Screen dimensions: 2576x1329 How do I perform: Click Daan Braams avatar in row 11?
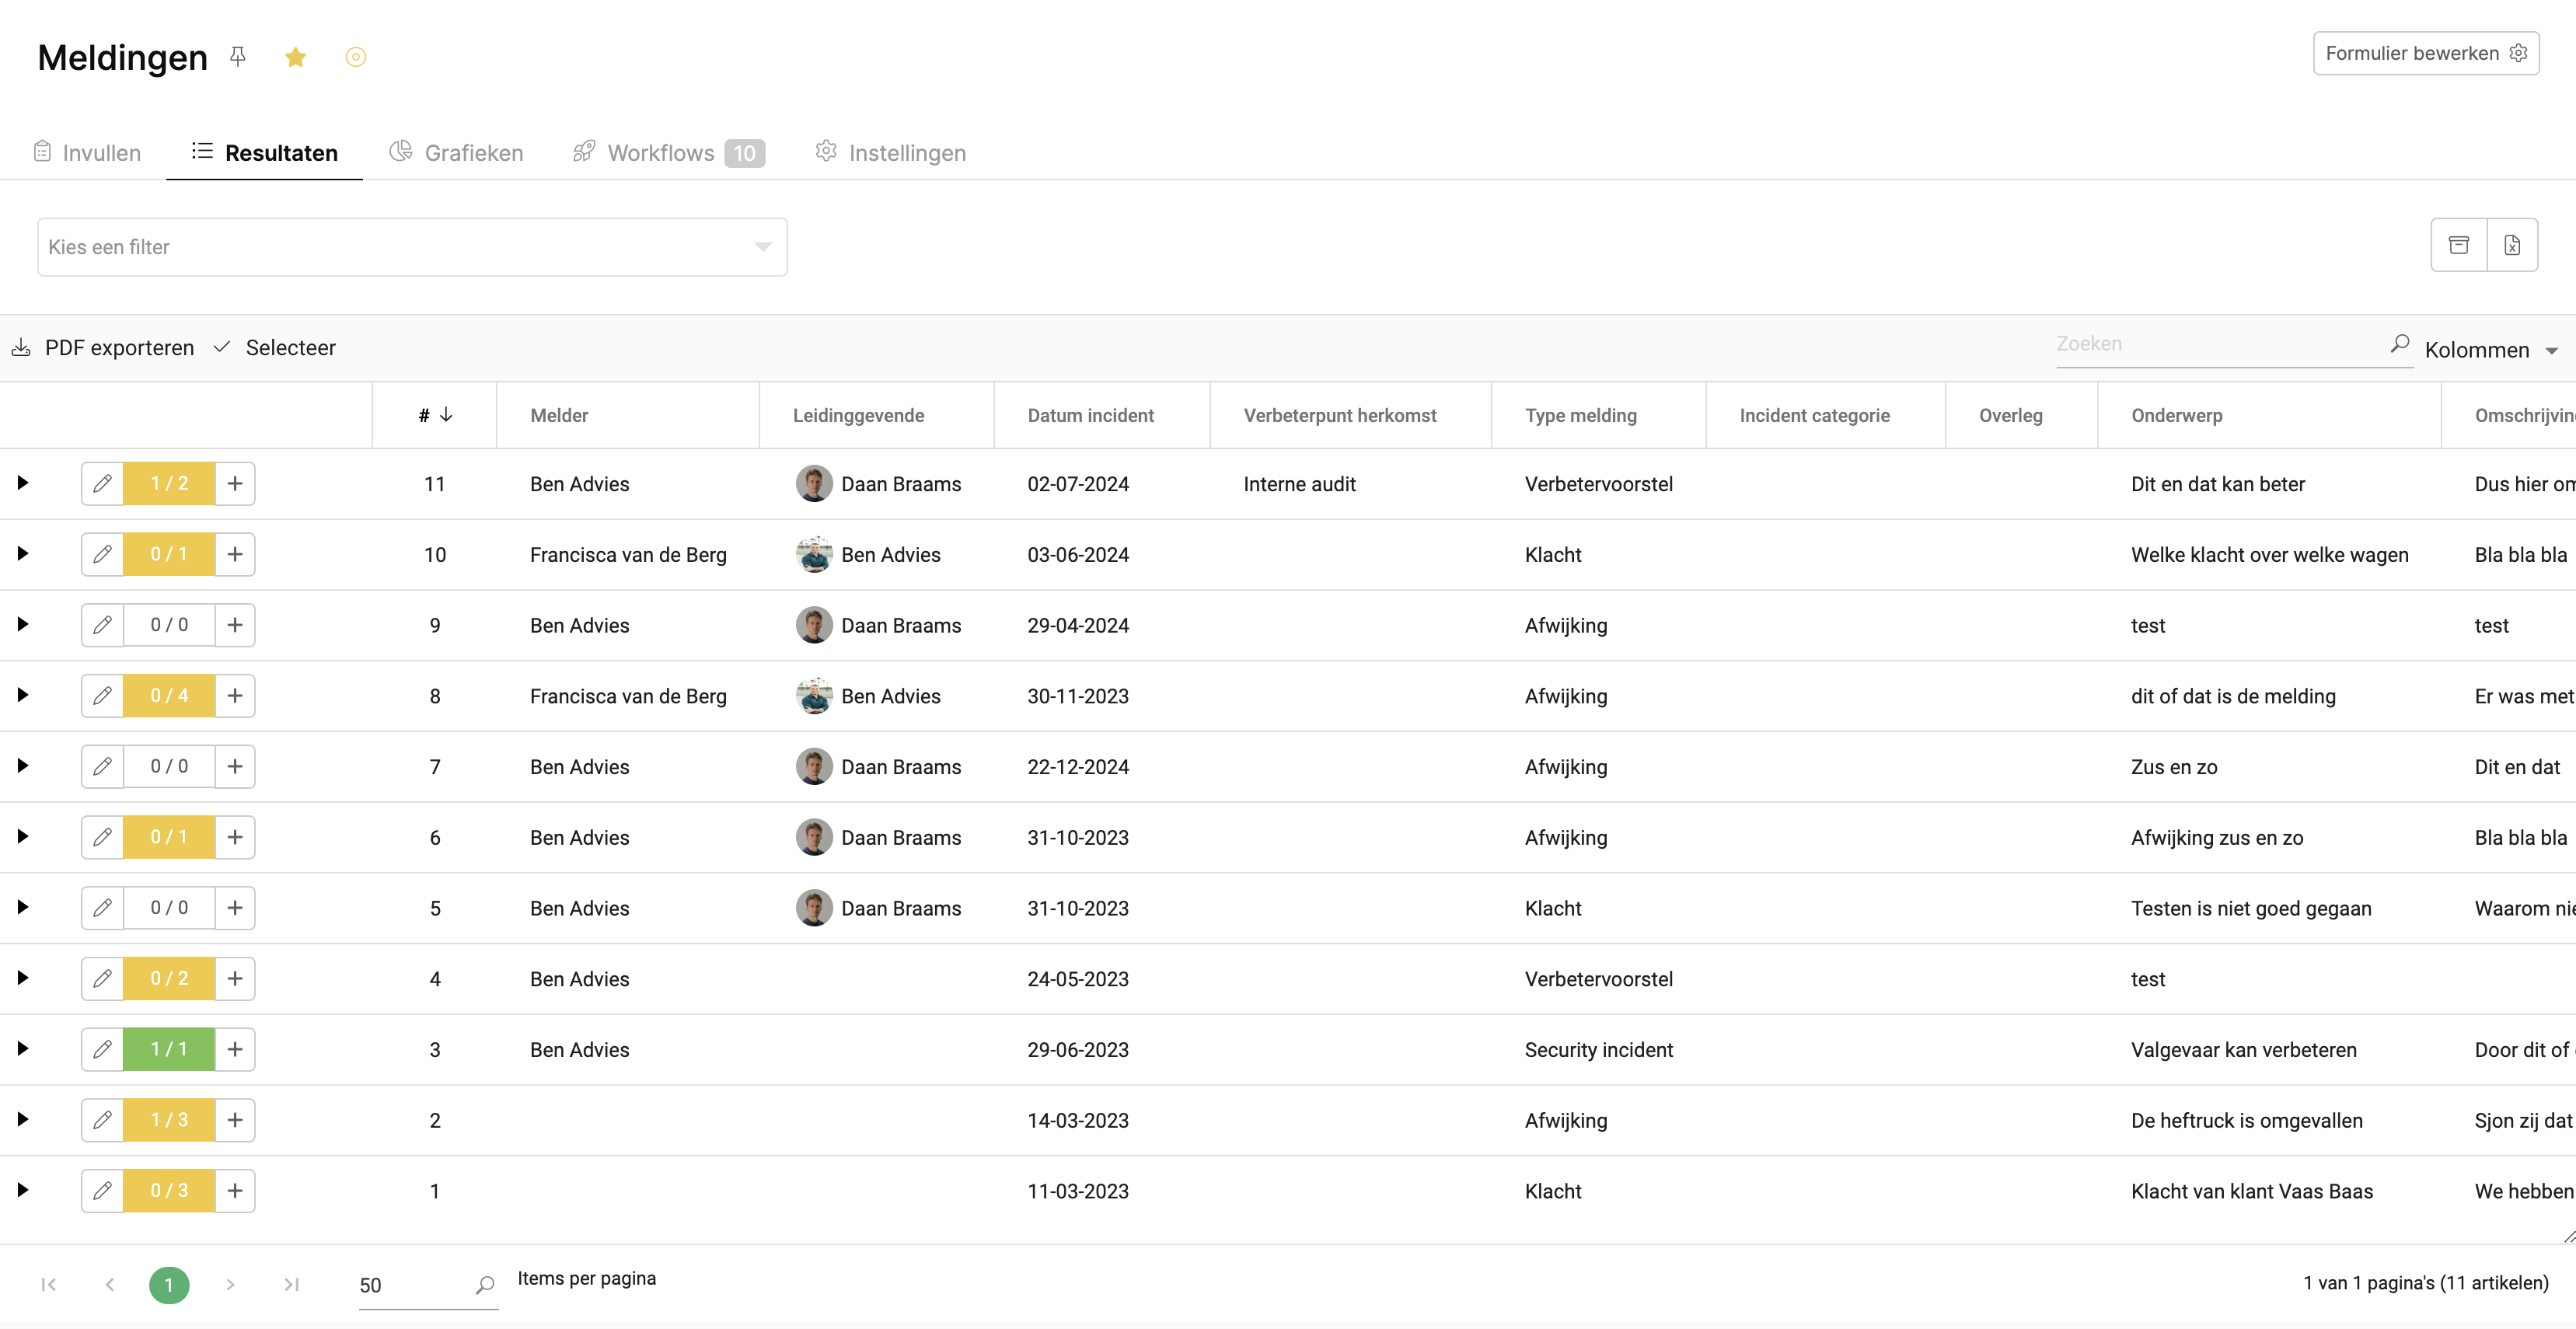814,484
